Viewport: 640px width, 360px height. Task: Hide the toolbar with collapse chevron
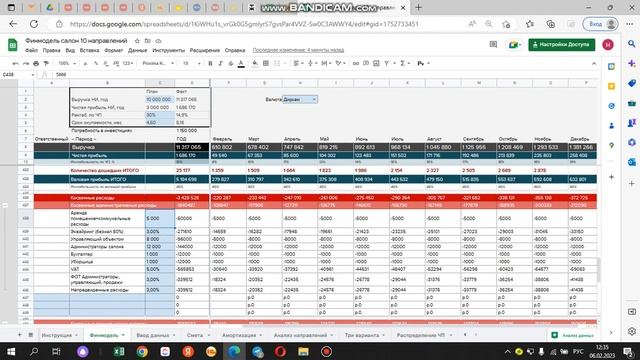[x=594, y=64]
